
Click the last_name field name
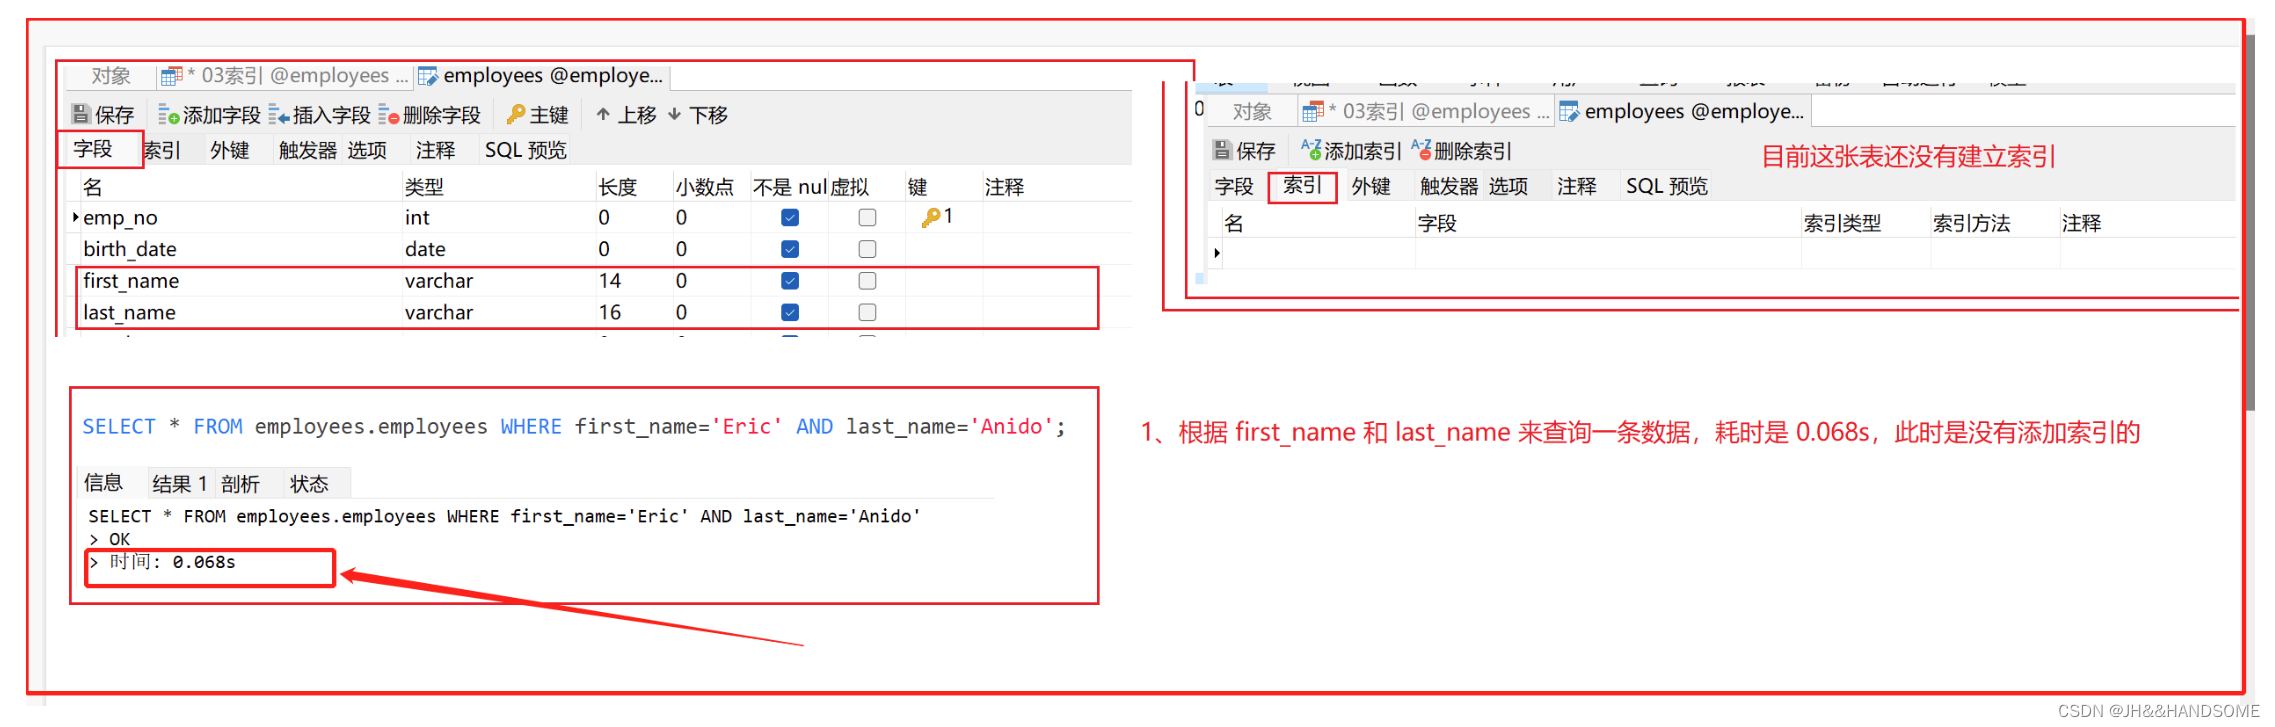[x=129, y=312]
